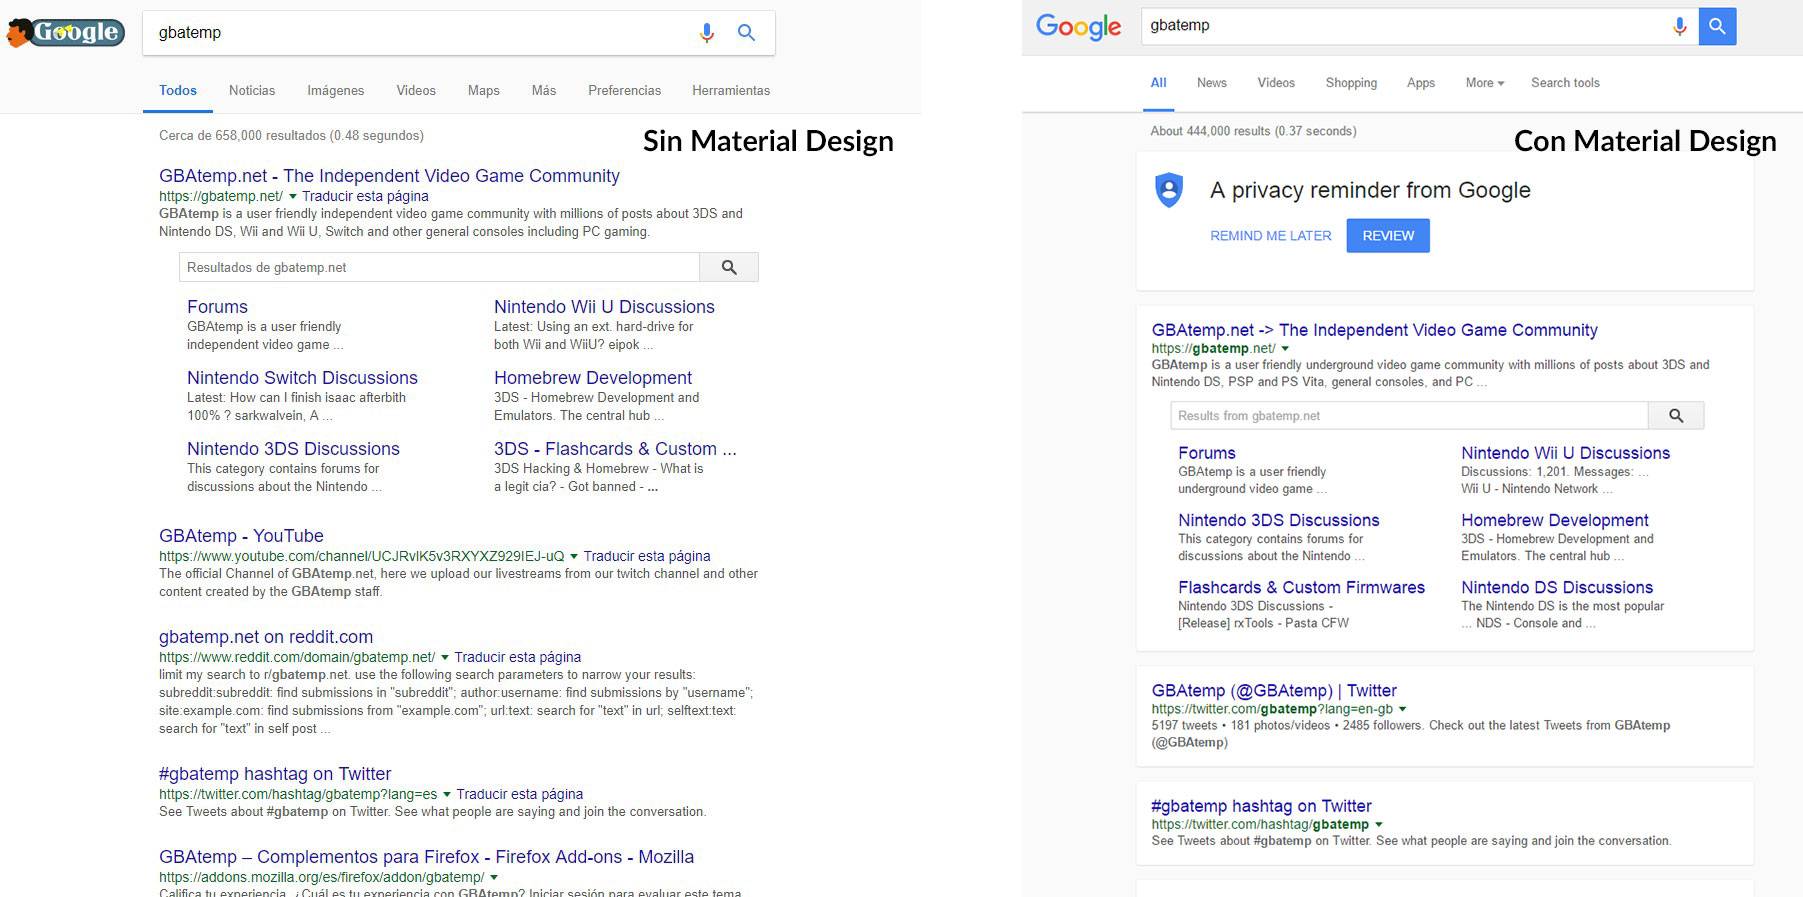Image resolution: width=1803 pixels, height=897 pixels.
Task: Open 'Homebrew Development' sitelink in the right page
Action: click(1555, 521)
